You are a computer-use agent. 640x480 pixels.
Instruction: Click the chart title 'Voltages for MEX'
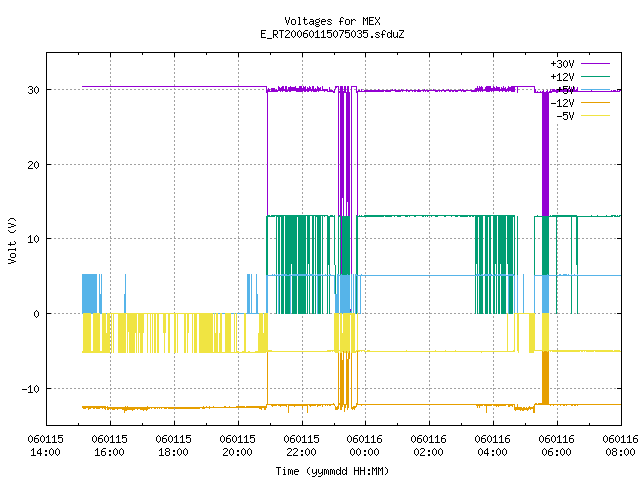coord(332,21)
